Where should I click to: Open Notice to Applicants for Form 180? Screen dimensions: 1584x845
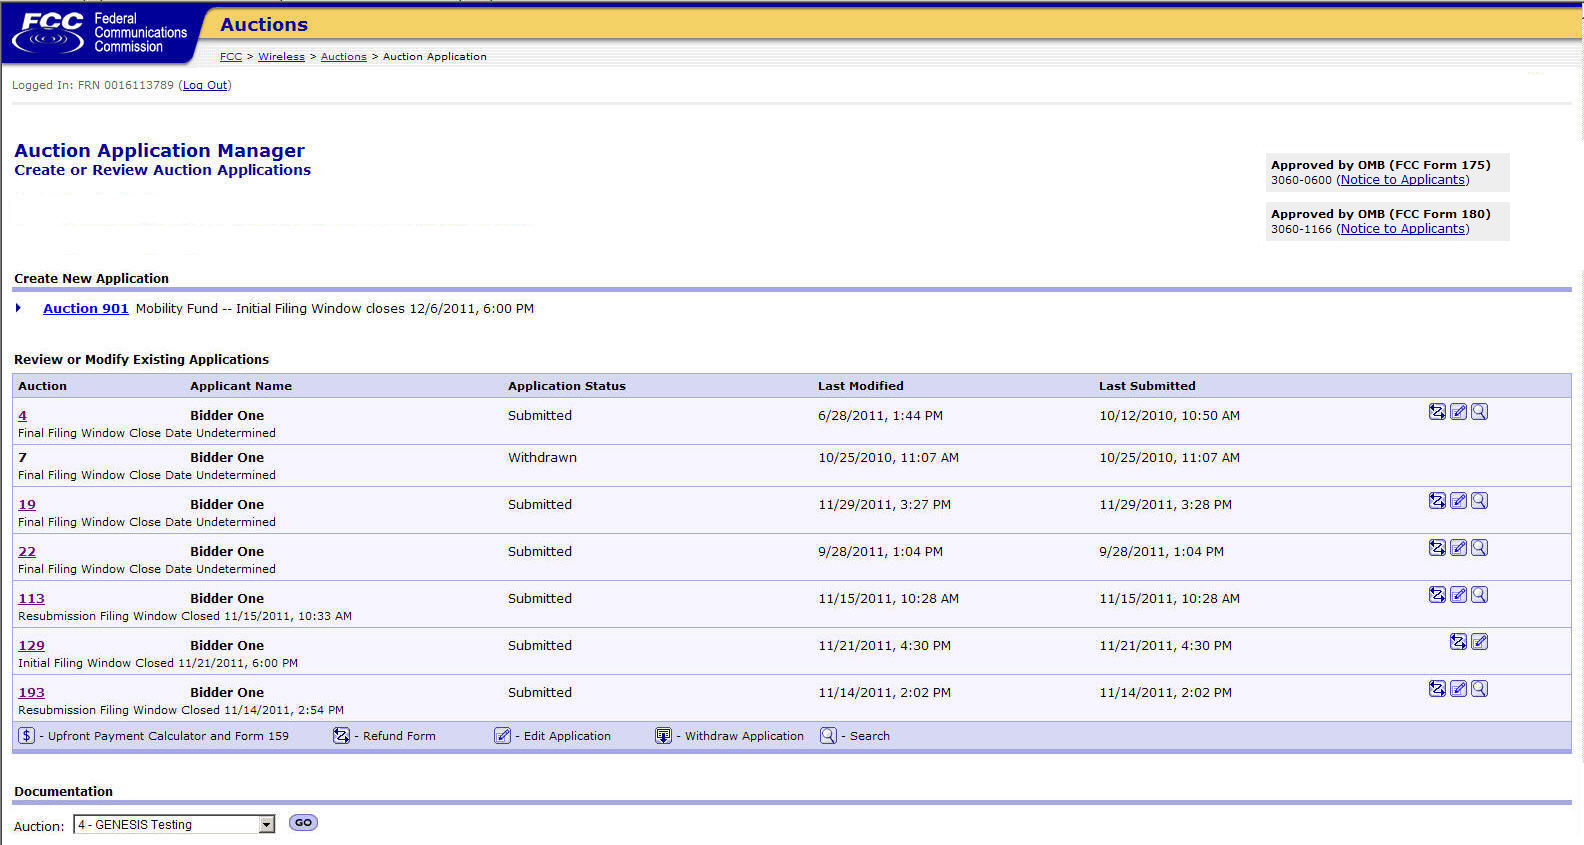(1403, 229)
